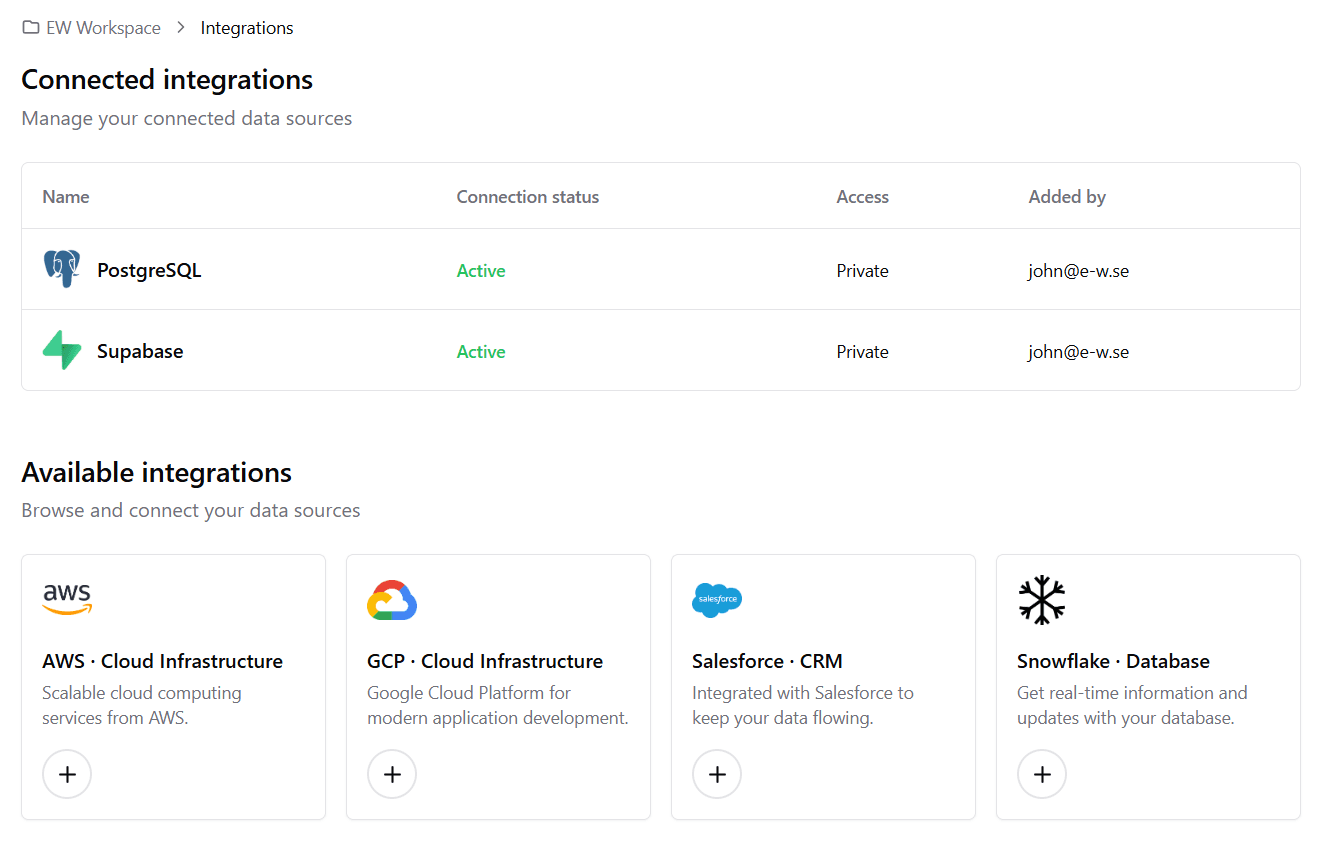Click the Snowflake logo icon
1332x847 pixels.
[x=1042, y=600]
